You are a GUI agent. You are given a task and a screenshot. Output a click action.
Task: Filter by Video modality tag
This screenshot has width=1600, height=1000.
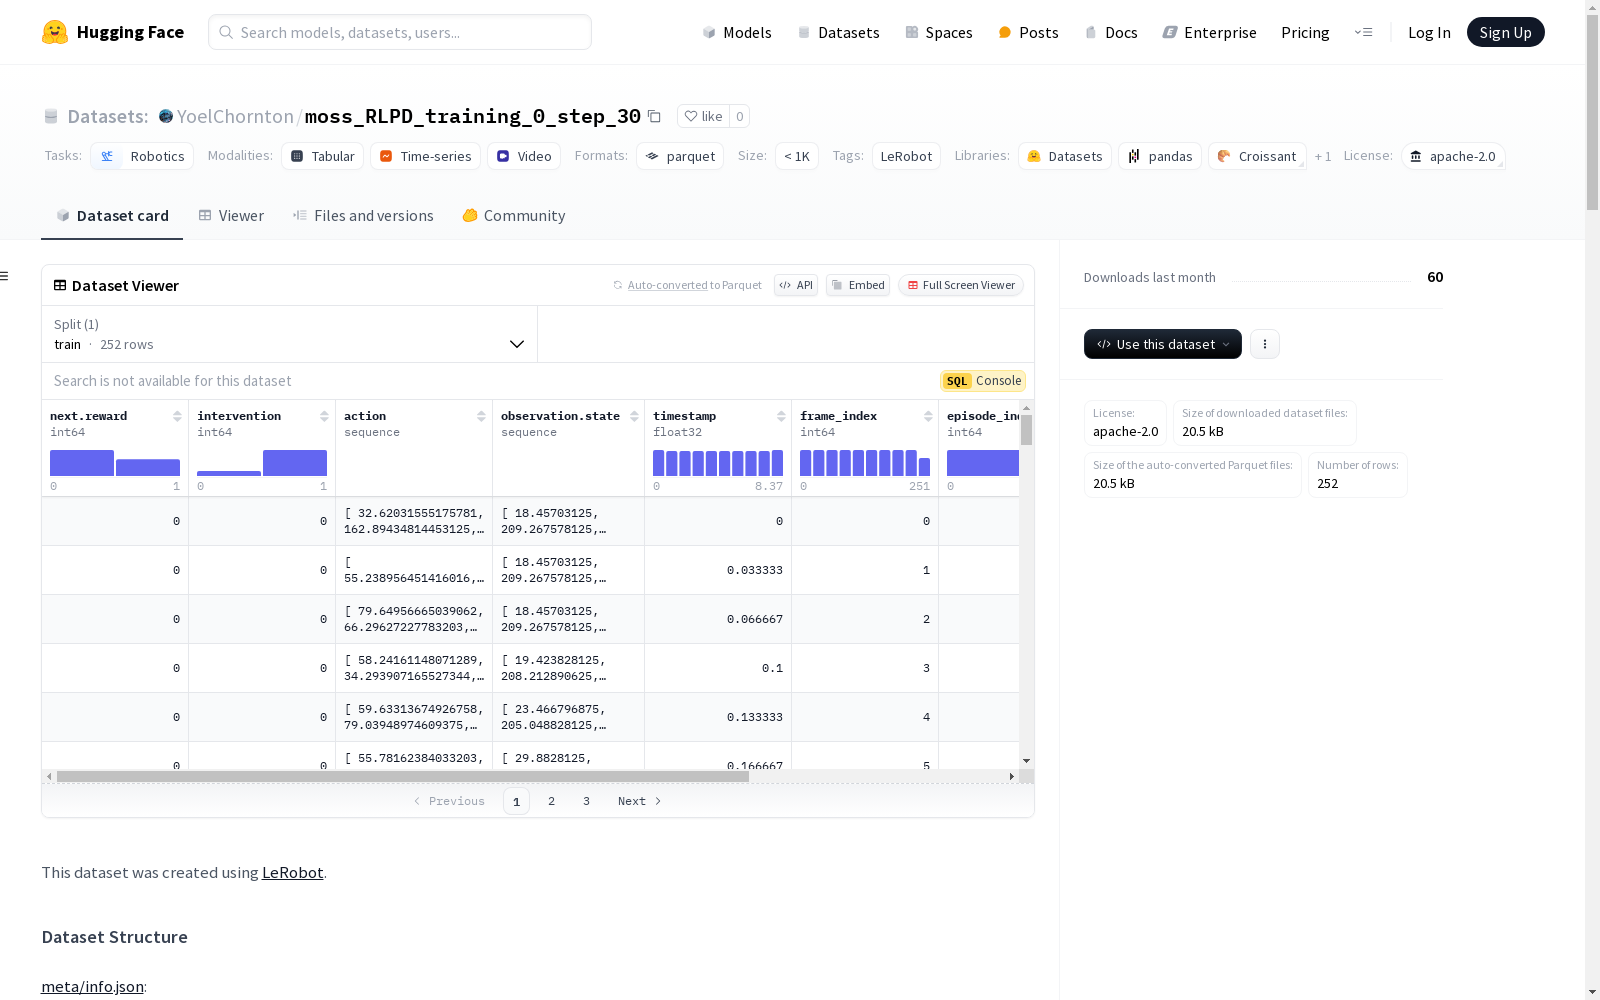524,156
